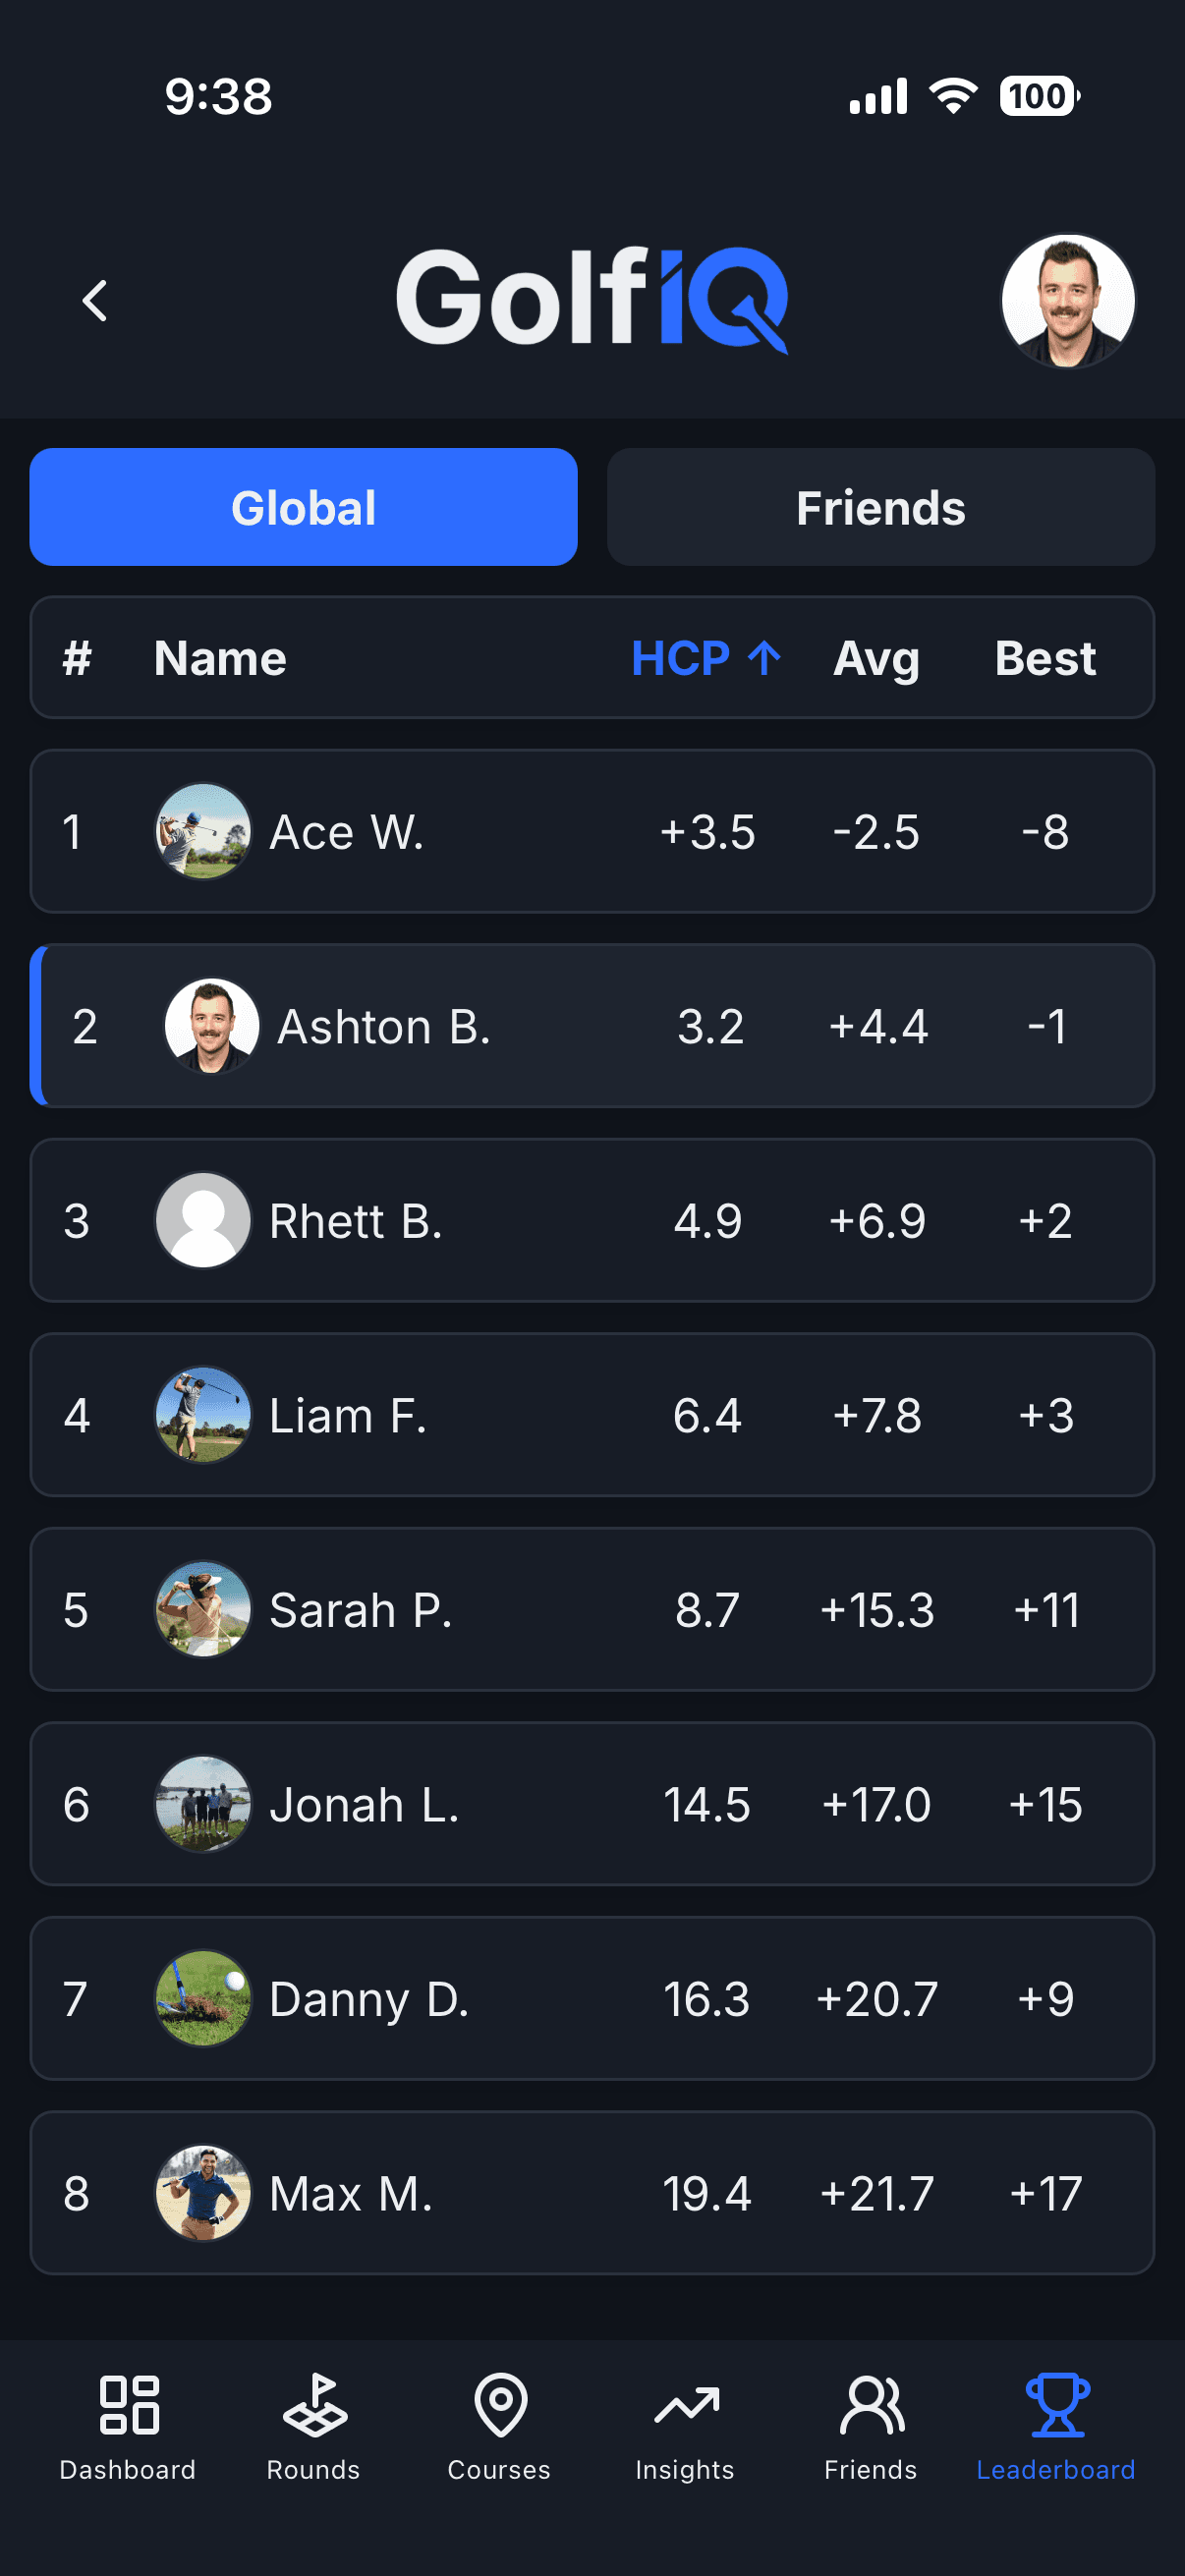Select the Global leaderboard tab
Viewport: 1185px width, 2576px height.
[303, 507]
